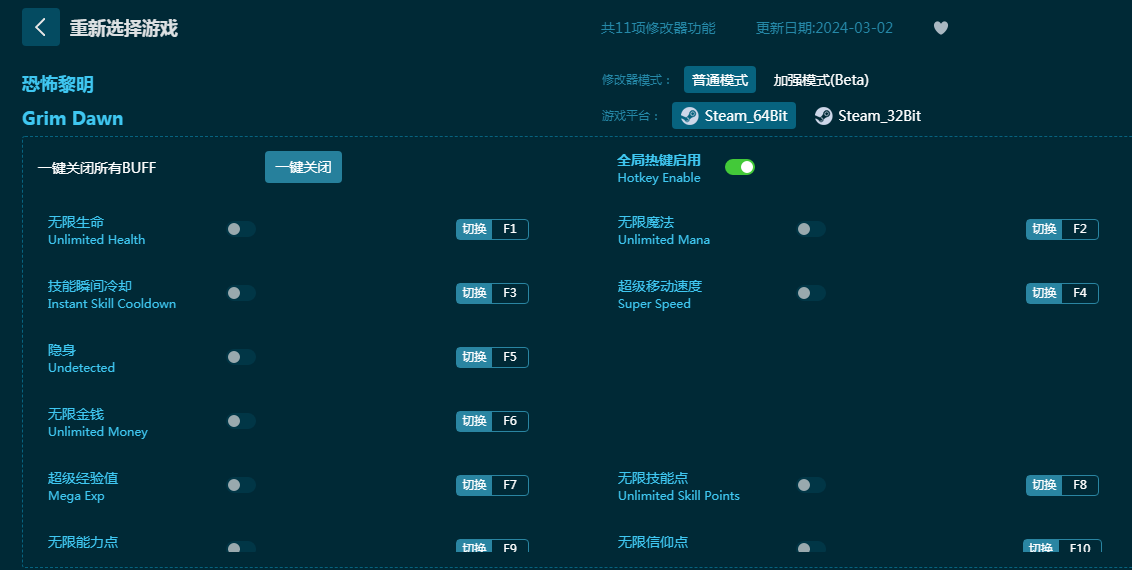The image size is (1132, 570).
Task: Click the 一键关闭 button
Action: [x=303, y=167]
